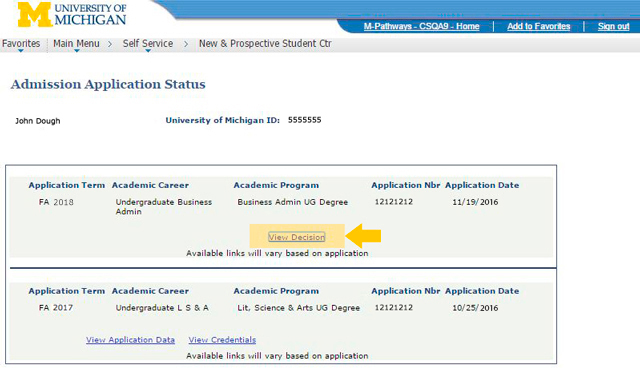Click the FA 2018 application term value

click(x=56, y=202)
